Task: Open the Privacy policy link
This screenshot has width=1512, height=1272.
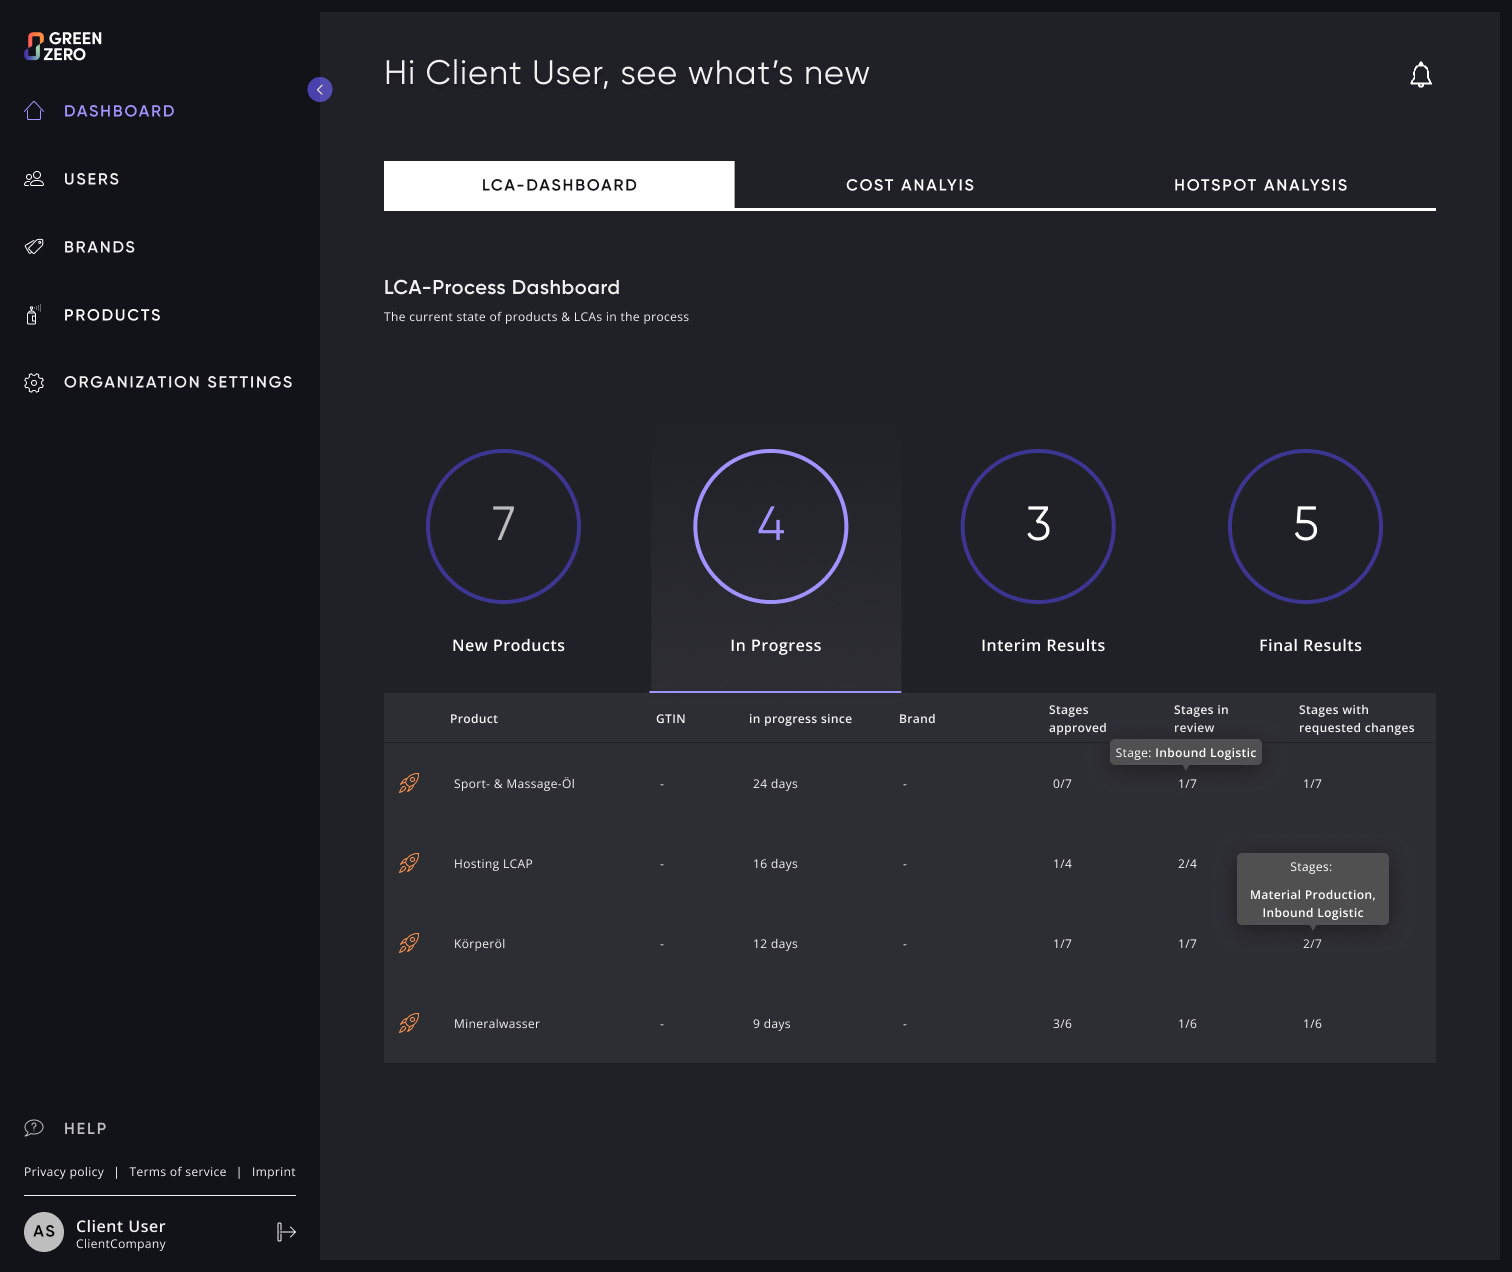Action: [x=64, y=1172]
